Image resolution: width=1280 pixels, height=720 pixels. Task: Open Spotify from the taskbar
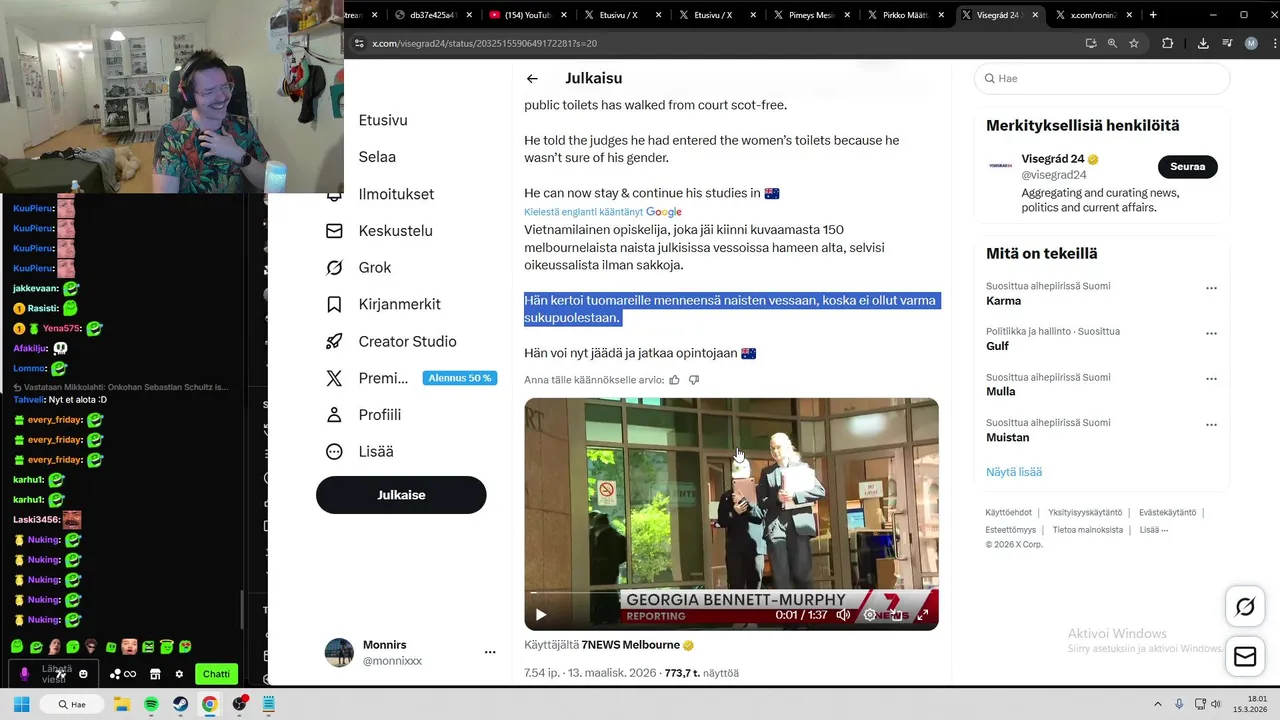(x=151, y=704)
